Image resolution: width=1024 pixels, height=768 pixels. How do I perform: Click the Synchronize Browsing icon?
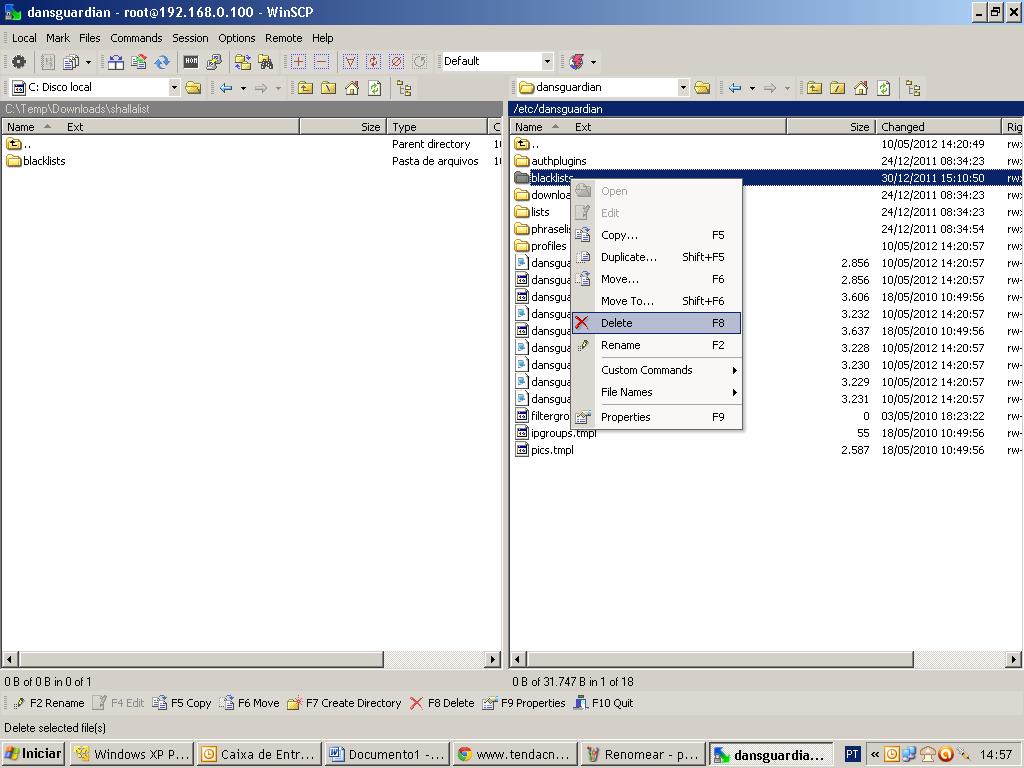[243, 62]
